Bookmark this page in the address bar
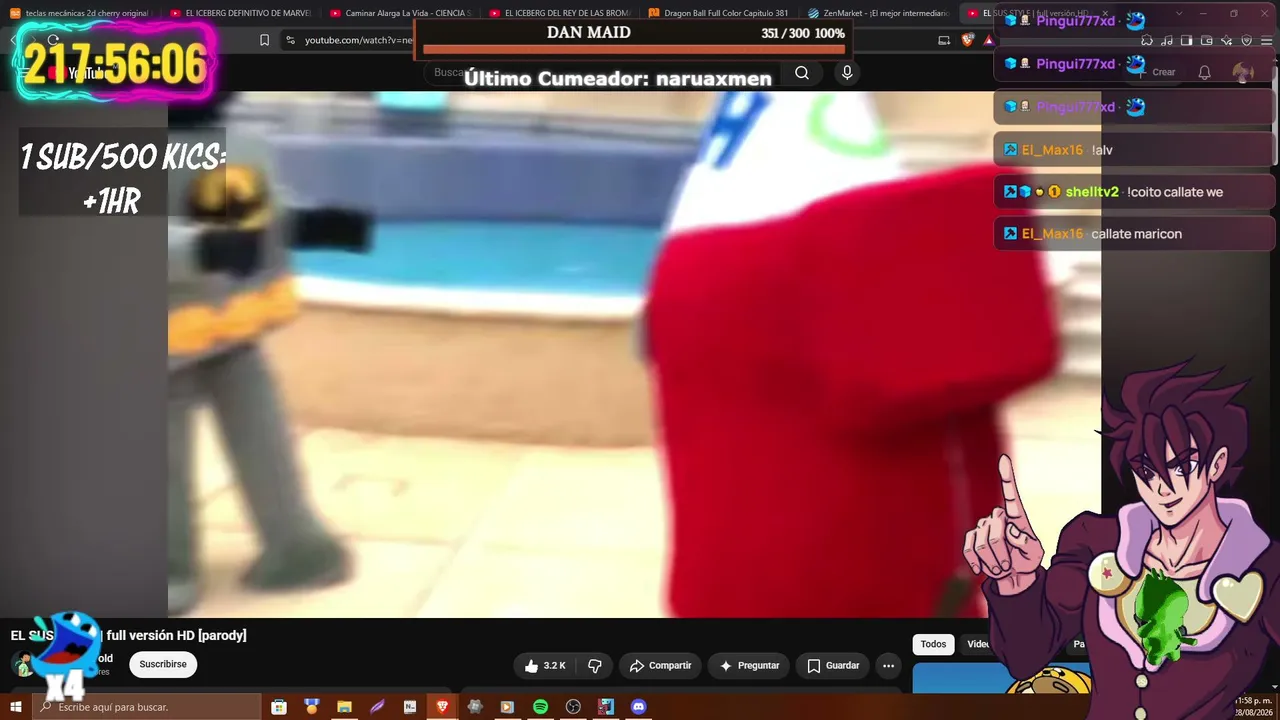The height and width of the screenshot is (720, 1280). tap(264, 40)
